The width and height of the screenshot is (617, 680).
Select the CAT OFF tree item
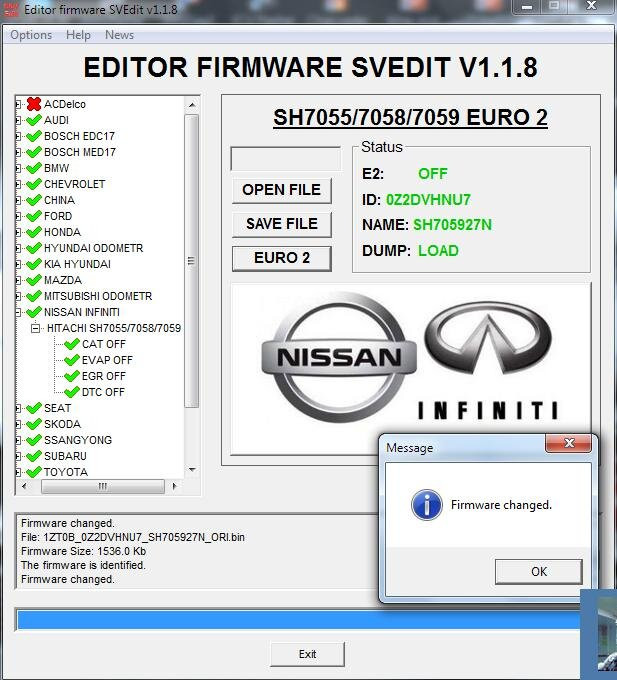[104, 344]
